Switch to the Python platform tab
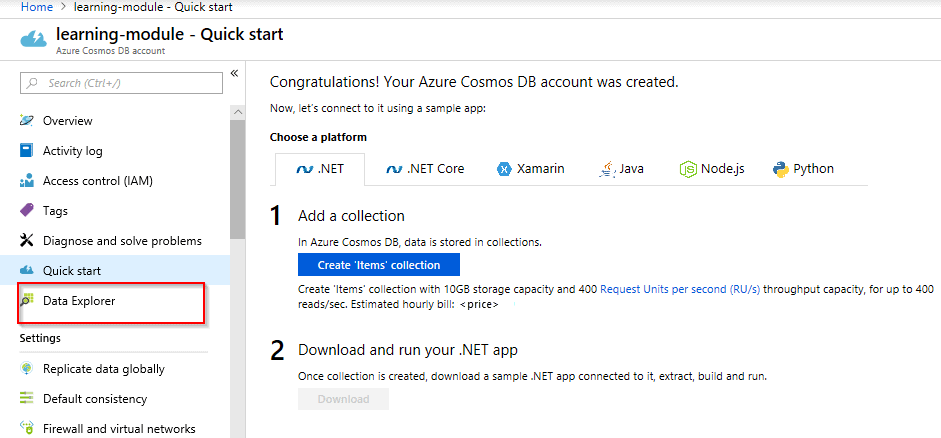 [x=803, y=169]
